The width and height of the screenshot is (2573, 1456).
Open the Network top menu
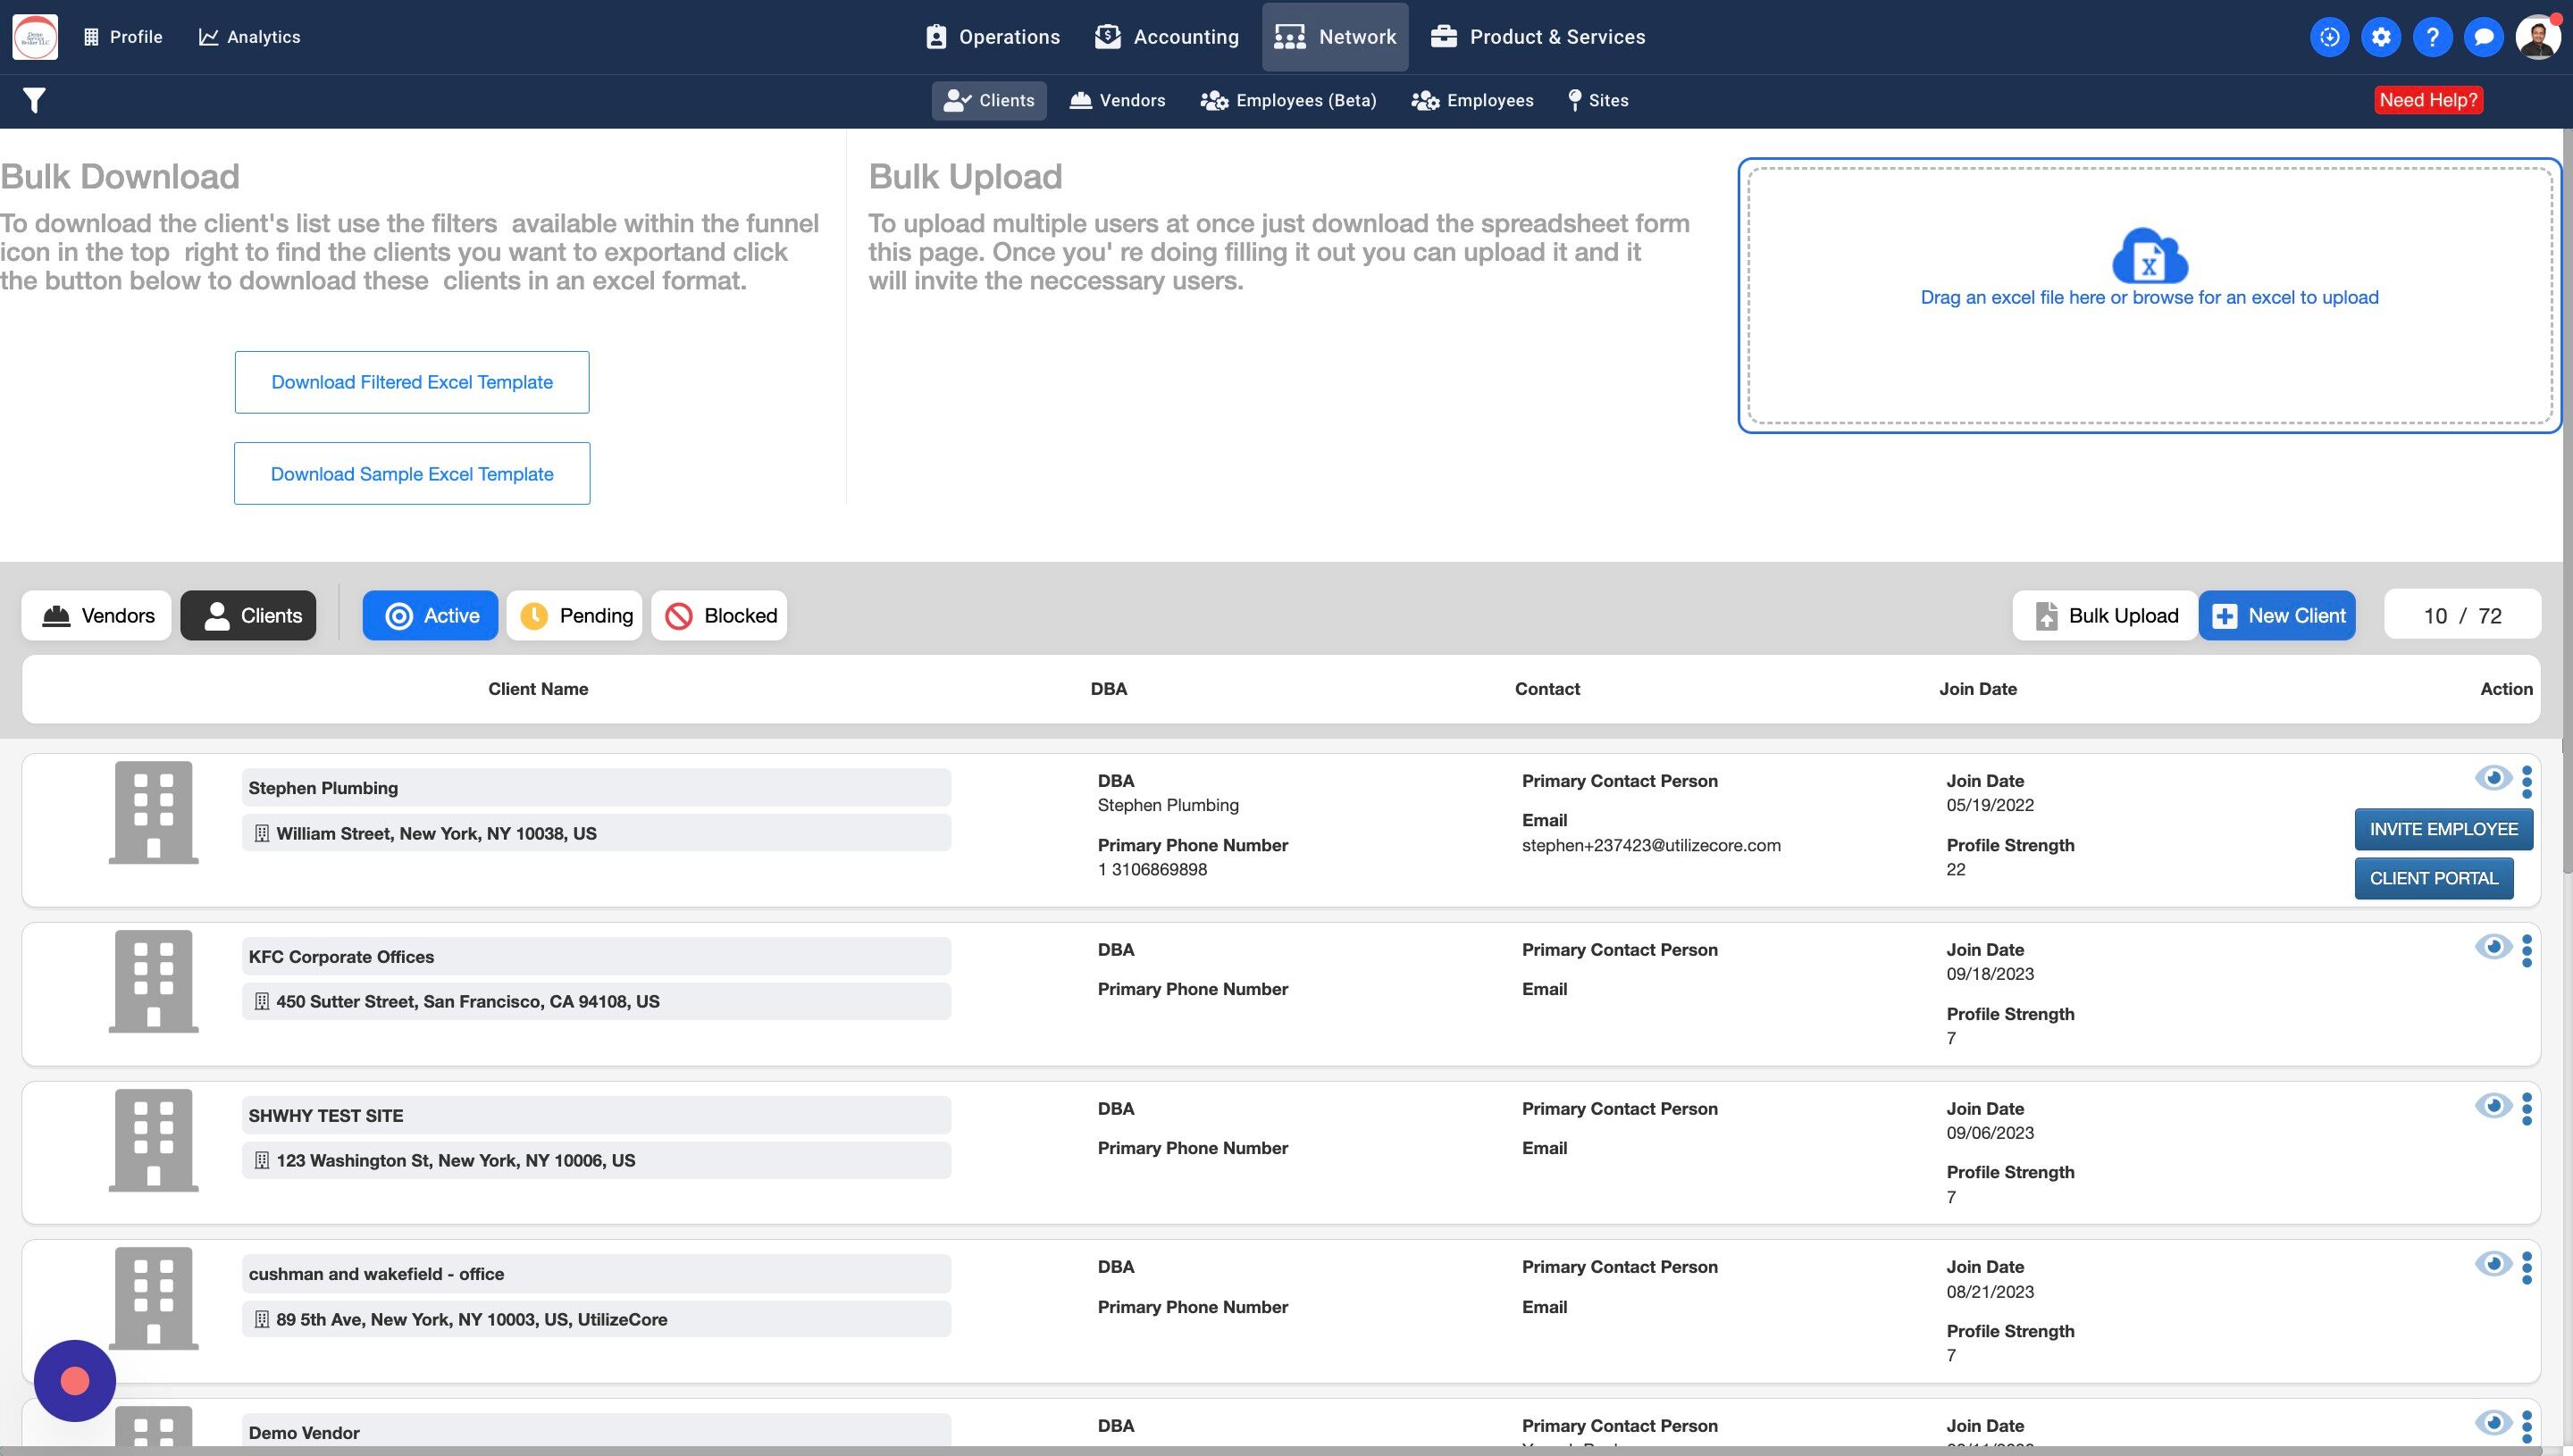(1335, 37)
